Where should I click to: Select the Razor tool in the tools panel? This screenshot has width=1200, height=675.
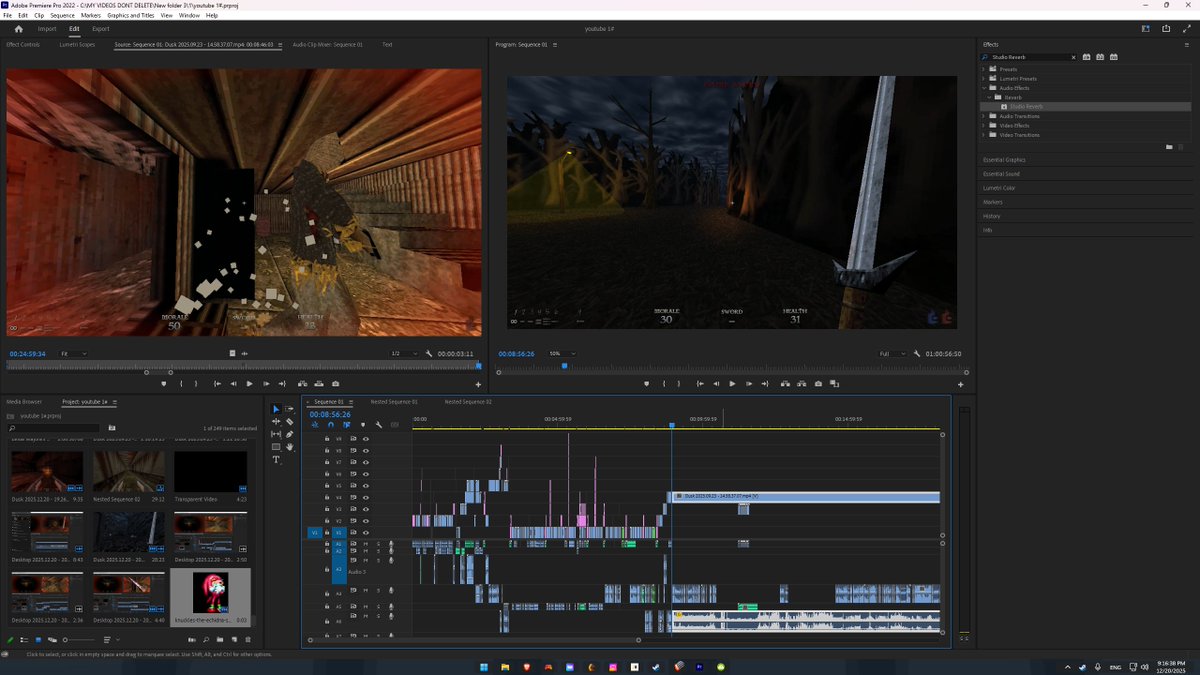(x=290, y=422)
